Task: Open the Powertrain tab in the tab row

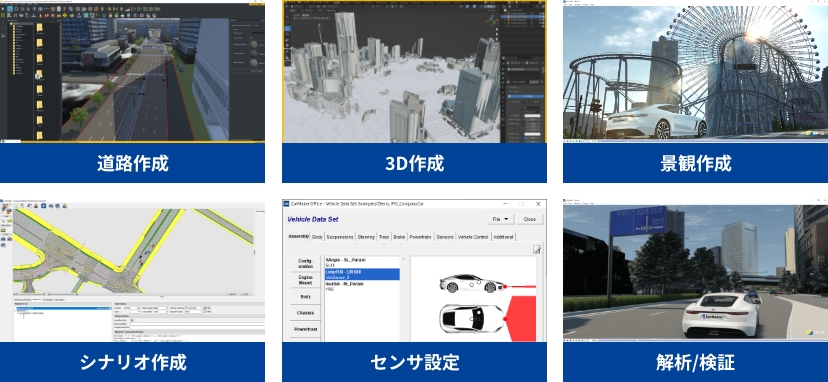Action: click(421, 237)
